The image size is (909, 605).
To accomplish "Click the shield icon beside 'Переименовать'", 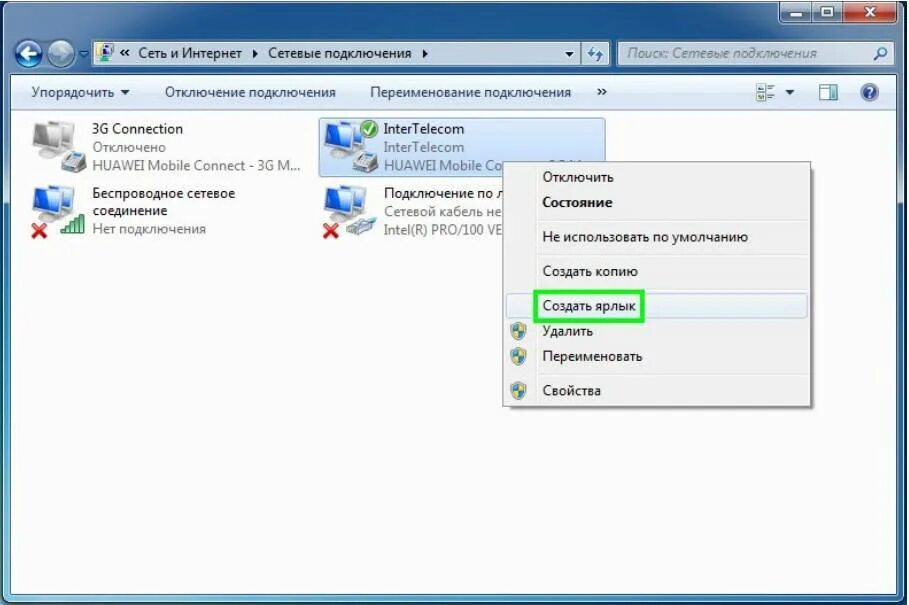I will click(518, 356).
